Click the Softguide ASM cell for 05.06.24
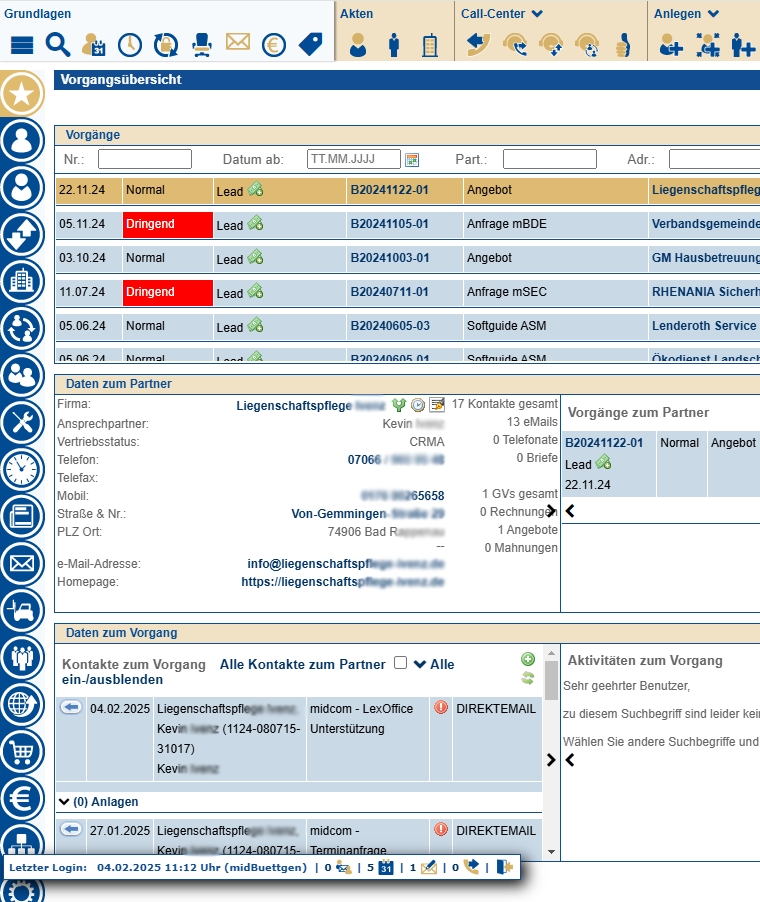Viewport: 760px width, 902px height. coord(555,326)
